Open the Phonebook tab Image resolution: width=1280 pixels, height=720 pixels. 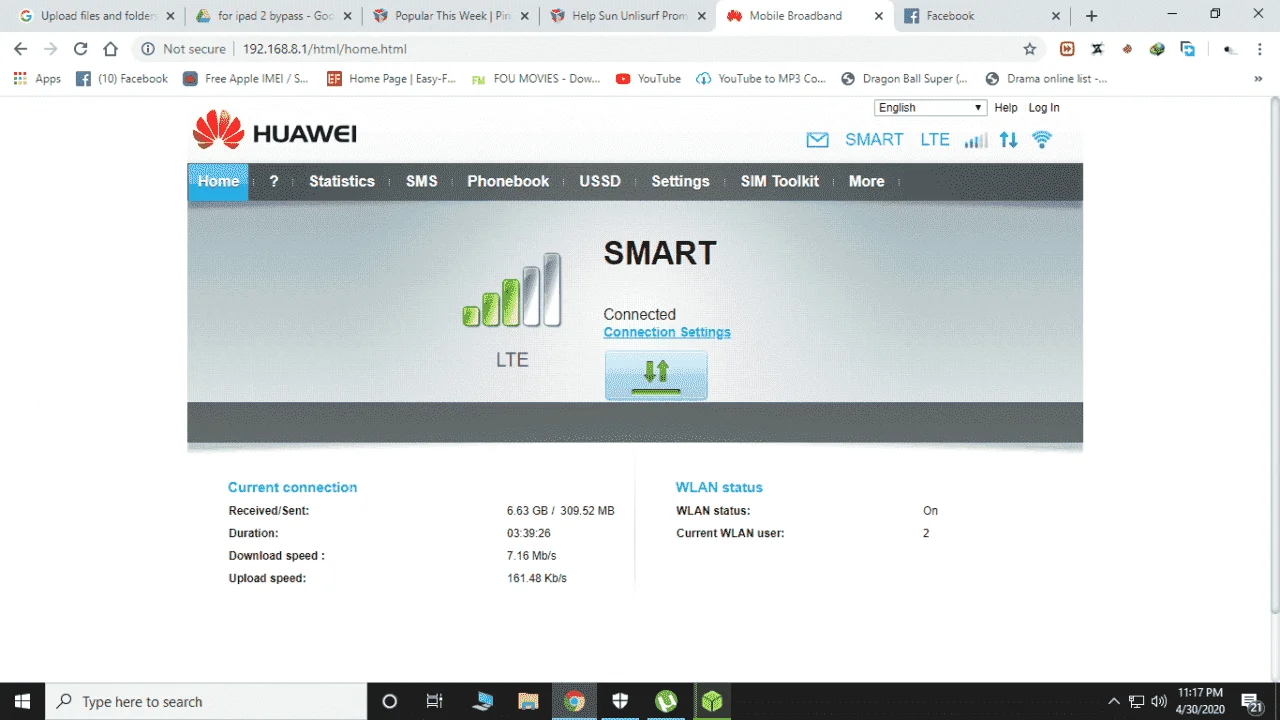click(x=508, y=181)
